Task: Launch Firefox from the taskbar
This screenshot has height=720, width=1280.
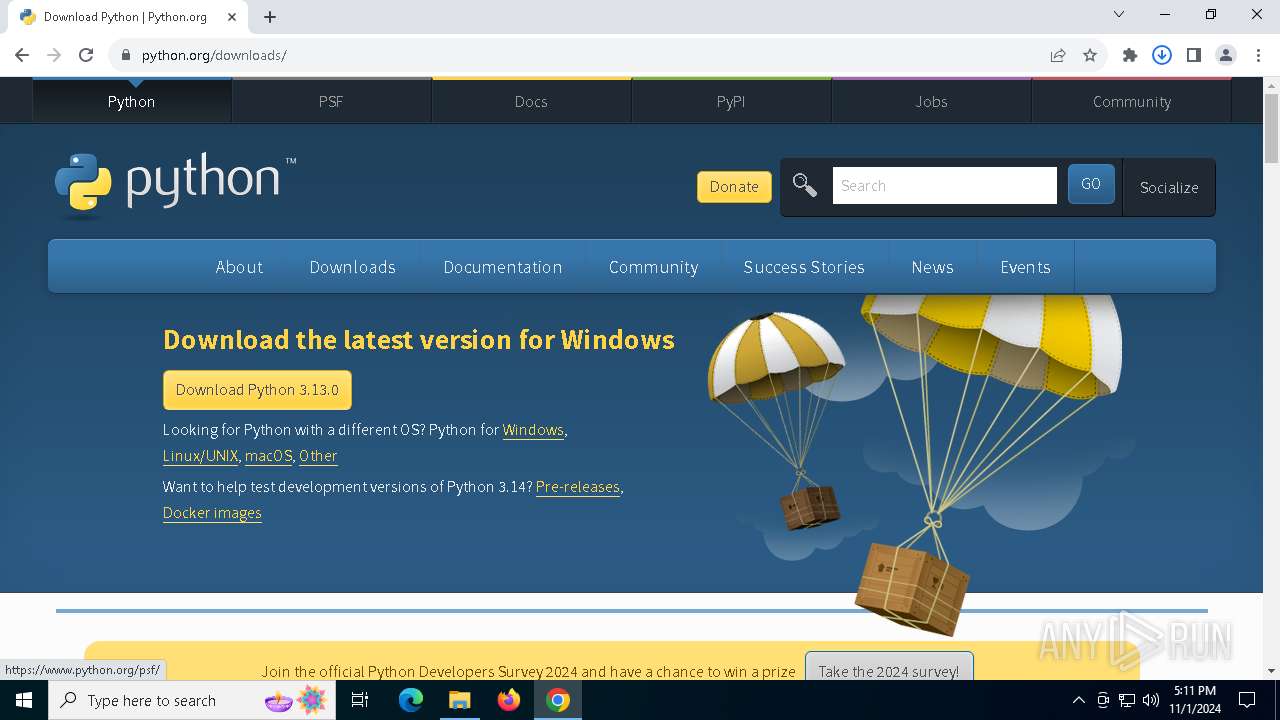Action: [x=509, y=700]
